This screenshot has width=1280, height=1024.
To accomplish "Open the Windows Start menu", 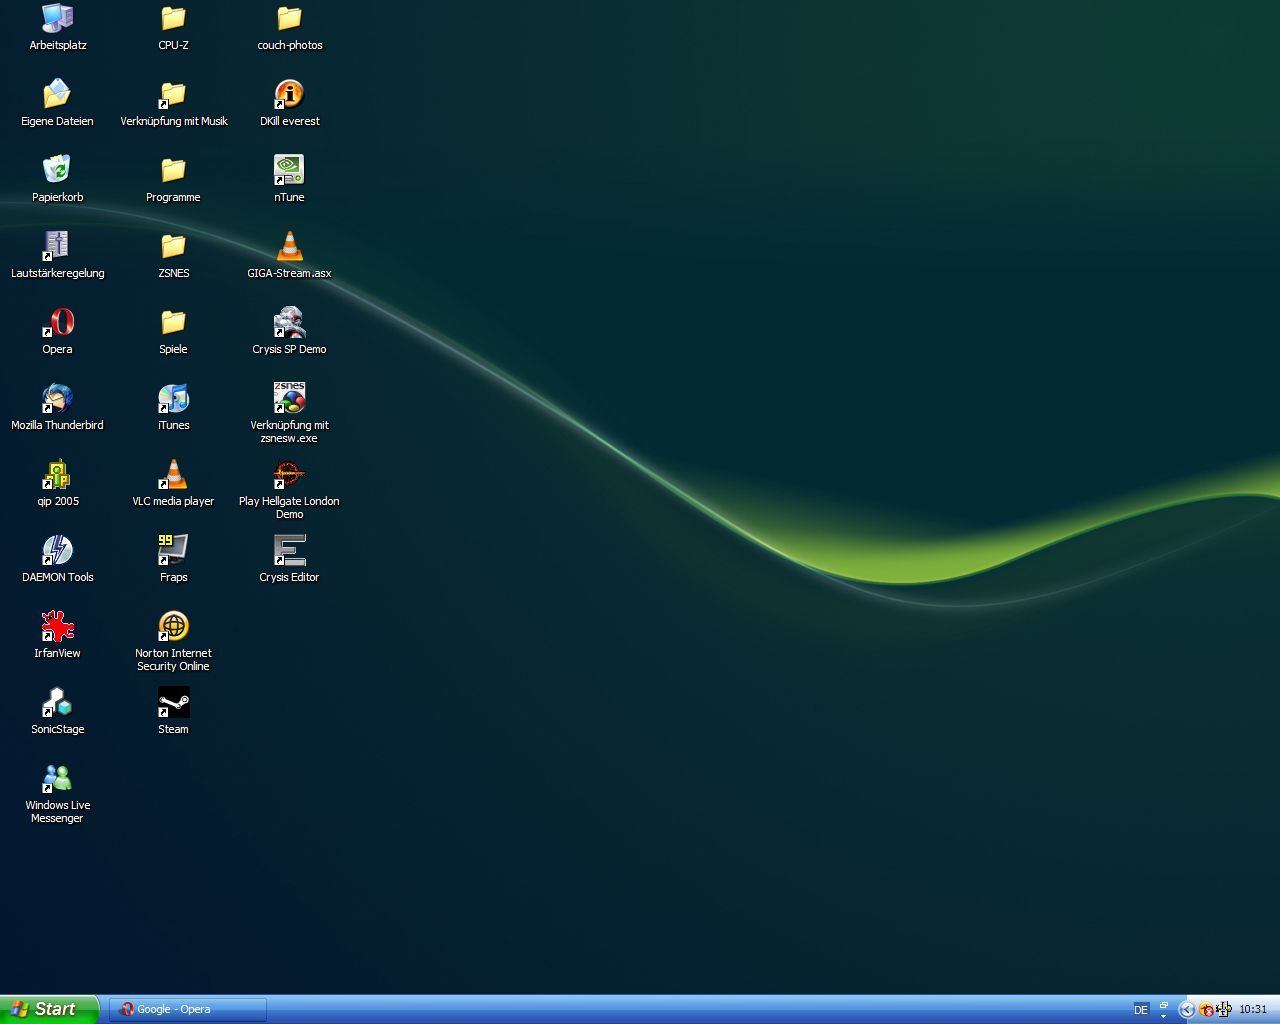I will pyautogui.click(x=49, y=1009).
